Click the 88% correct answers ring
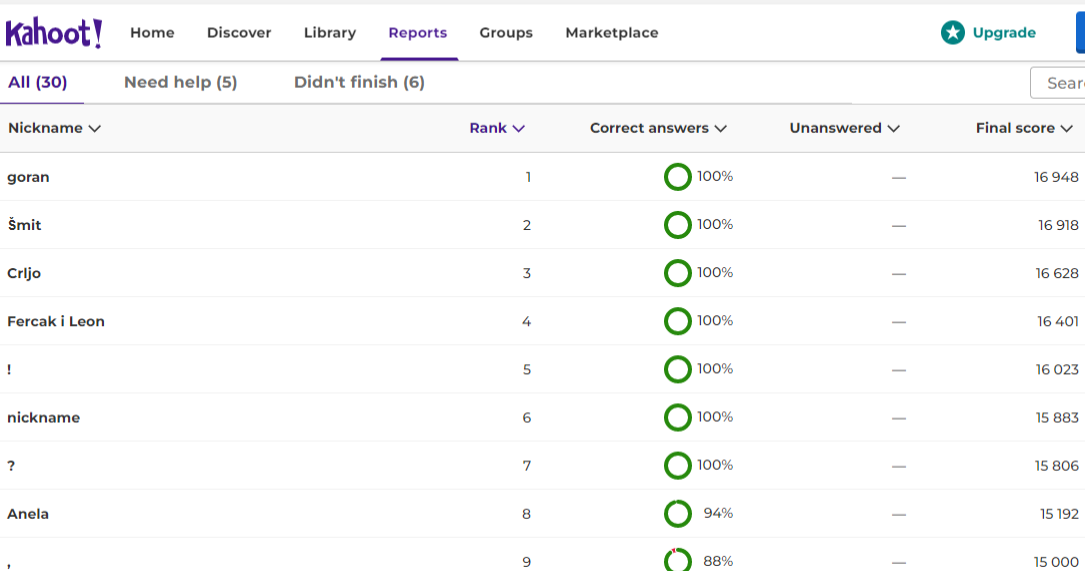 click(677, 560)
